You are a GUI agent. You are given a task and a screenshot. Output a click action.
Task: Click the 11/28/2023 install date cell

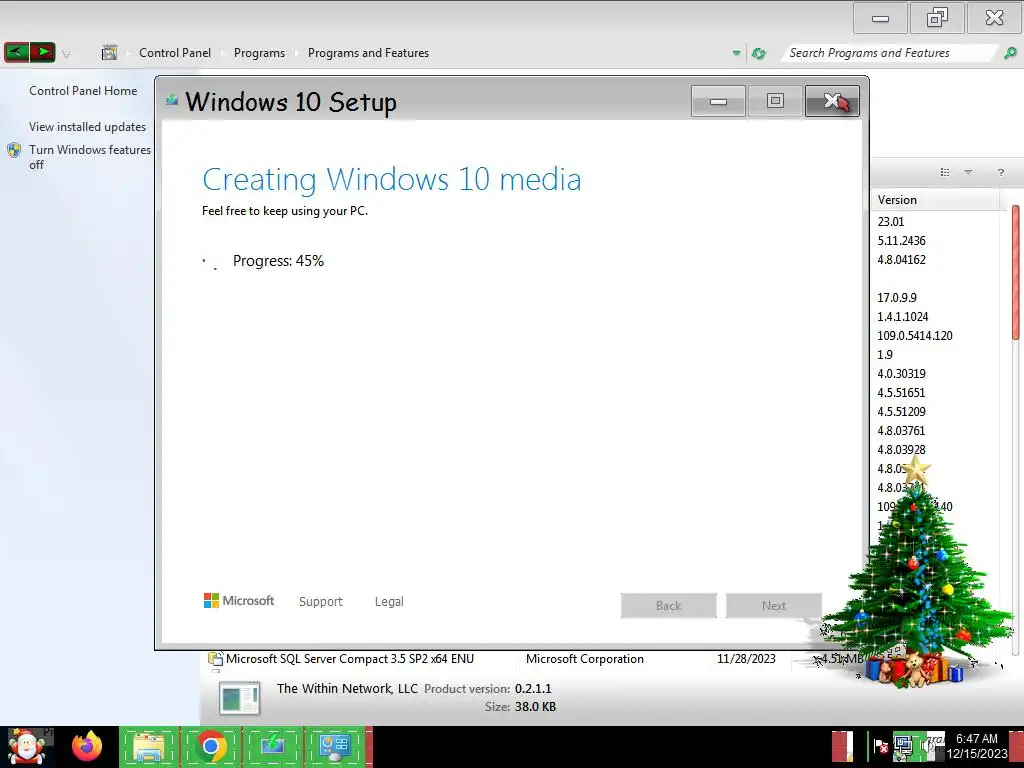click(x=746, y=659)
